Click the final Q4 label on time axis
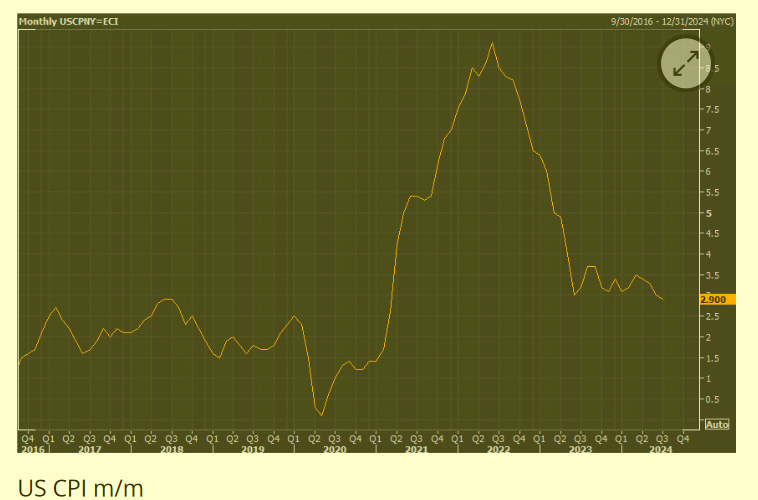This screenshot has width=758, height=500. click(683, 438)
